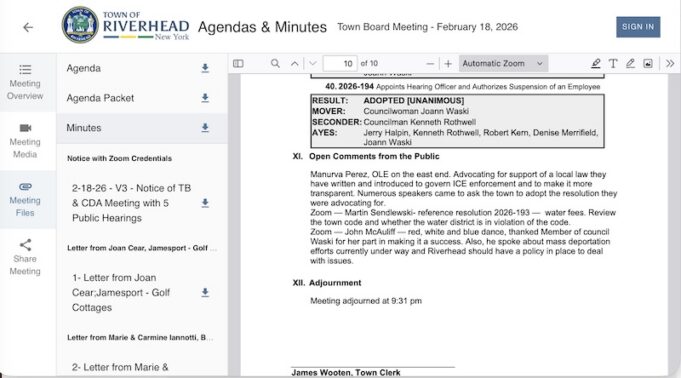Click ADOPTED [UNANIMOUS] result text

413,100
